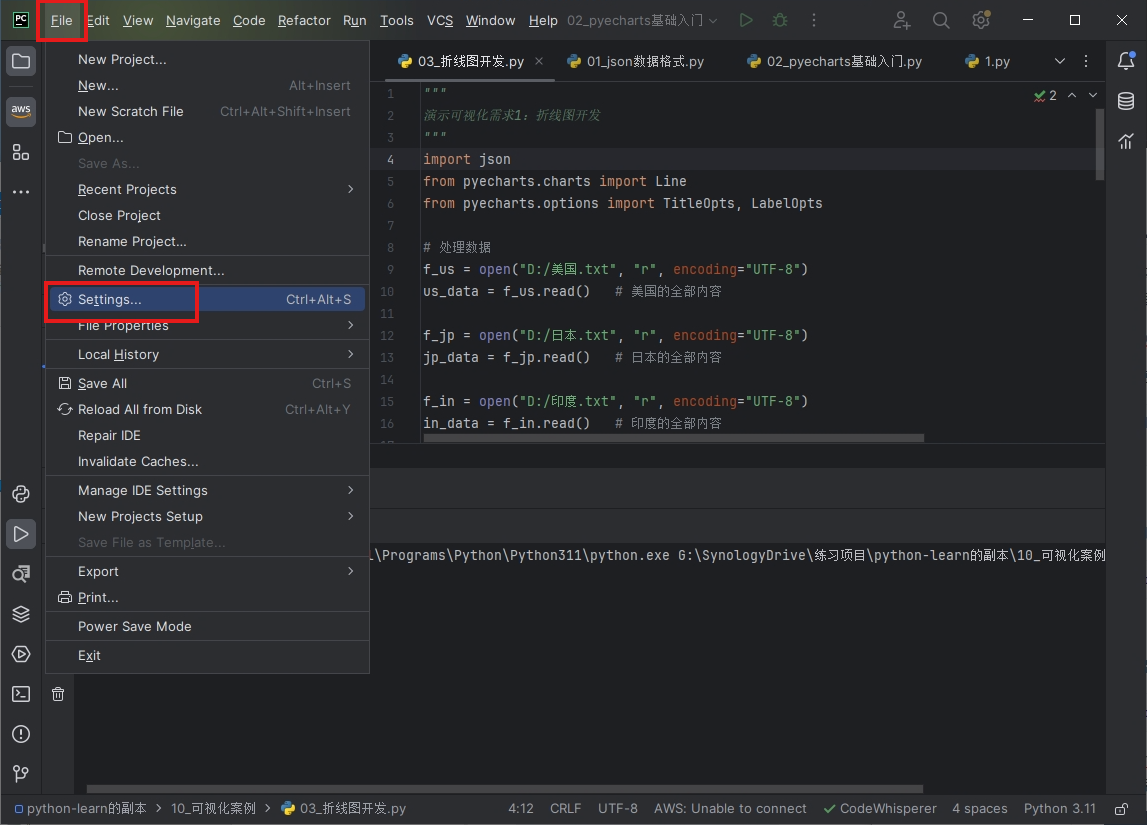Open the Git version control icon
The height and width of the screenshot is (825, 1147).
(21, 774)
